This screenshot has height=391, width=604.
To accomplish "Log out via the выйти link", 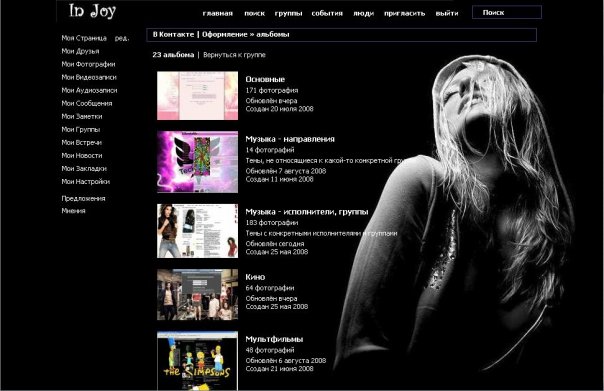I will click(447, 13).
